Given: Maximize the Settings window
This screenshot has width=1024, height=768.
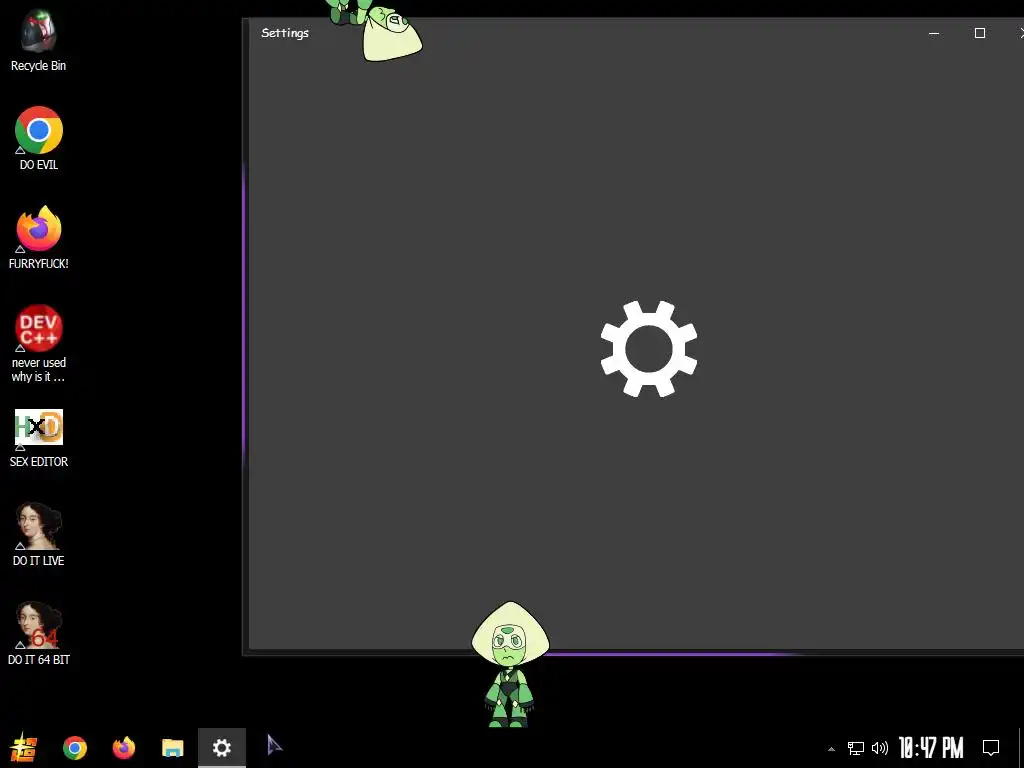Looking at the screenshot, I should point(980,33).
